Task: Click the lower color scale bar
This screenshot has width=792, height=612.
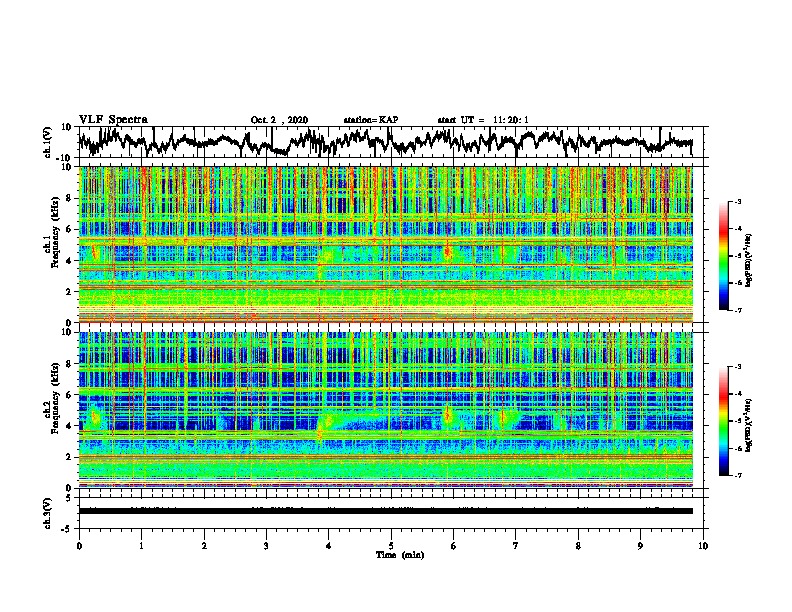Action: [724, 421]
